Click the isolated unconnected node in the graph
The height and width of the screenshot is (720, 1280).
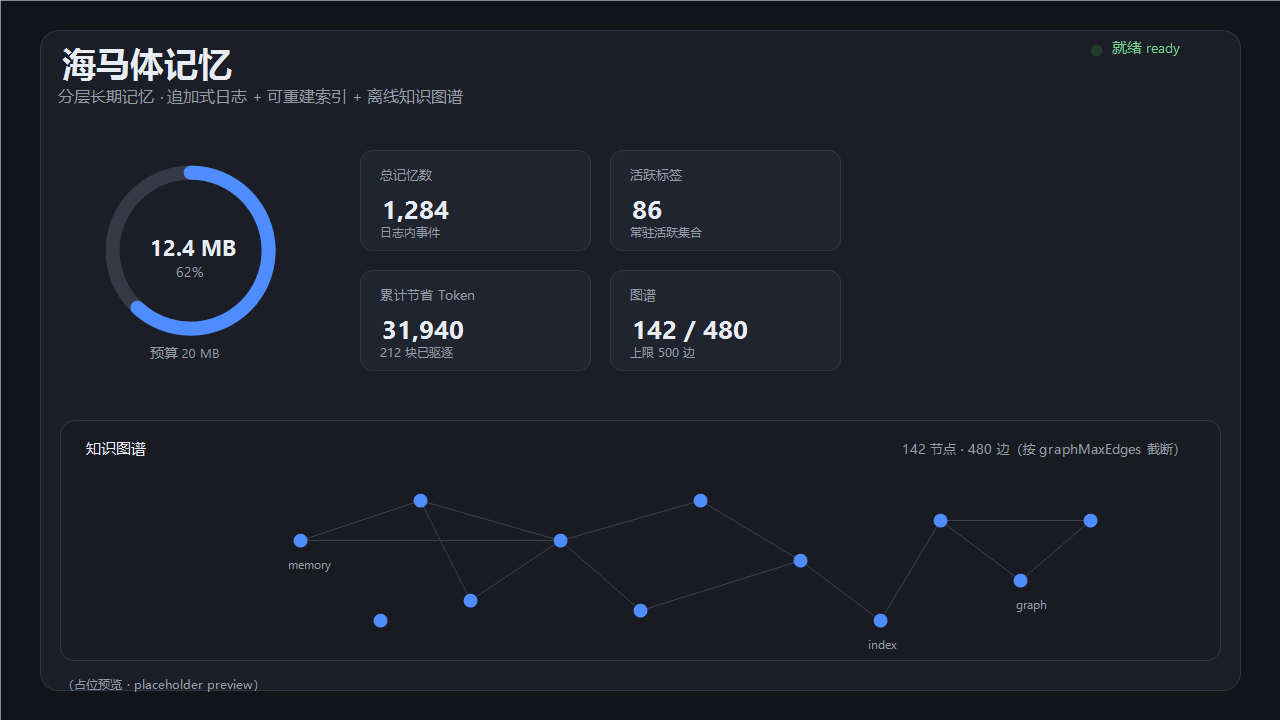click(380, 620)
